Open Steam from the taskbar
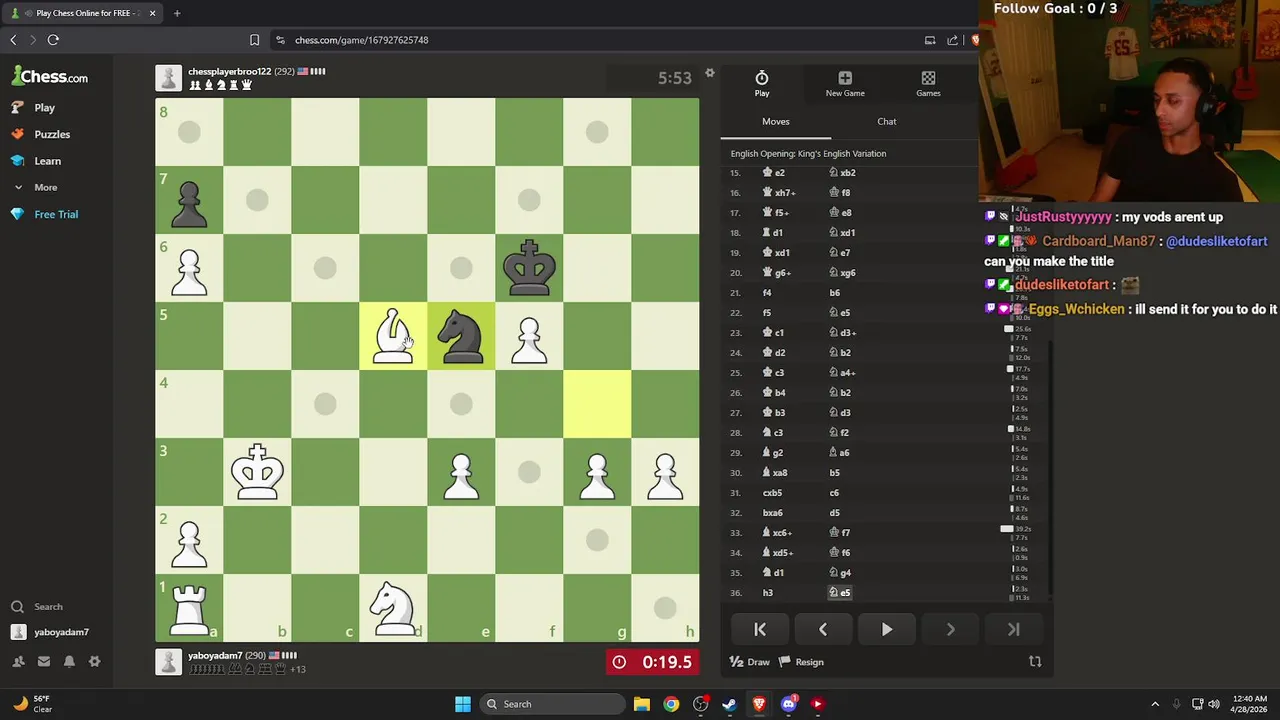Image resolution: width=1280 pixels, height=720 pixels. click(729, 704)
